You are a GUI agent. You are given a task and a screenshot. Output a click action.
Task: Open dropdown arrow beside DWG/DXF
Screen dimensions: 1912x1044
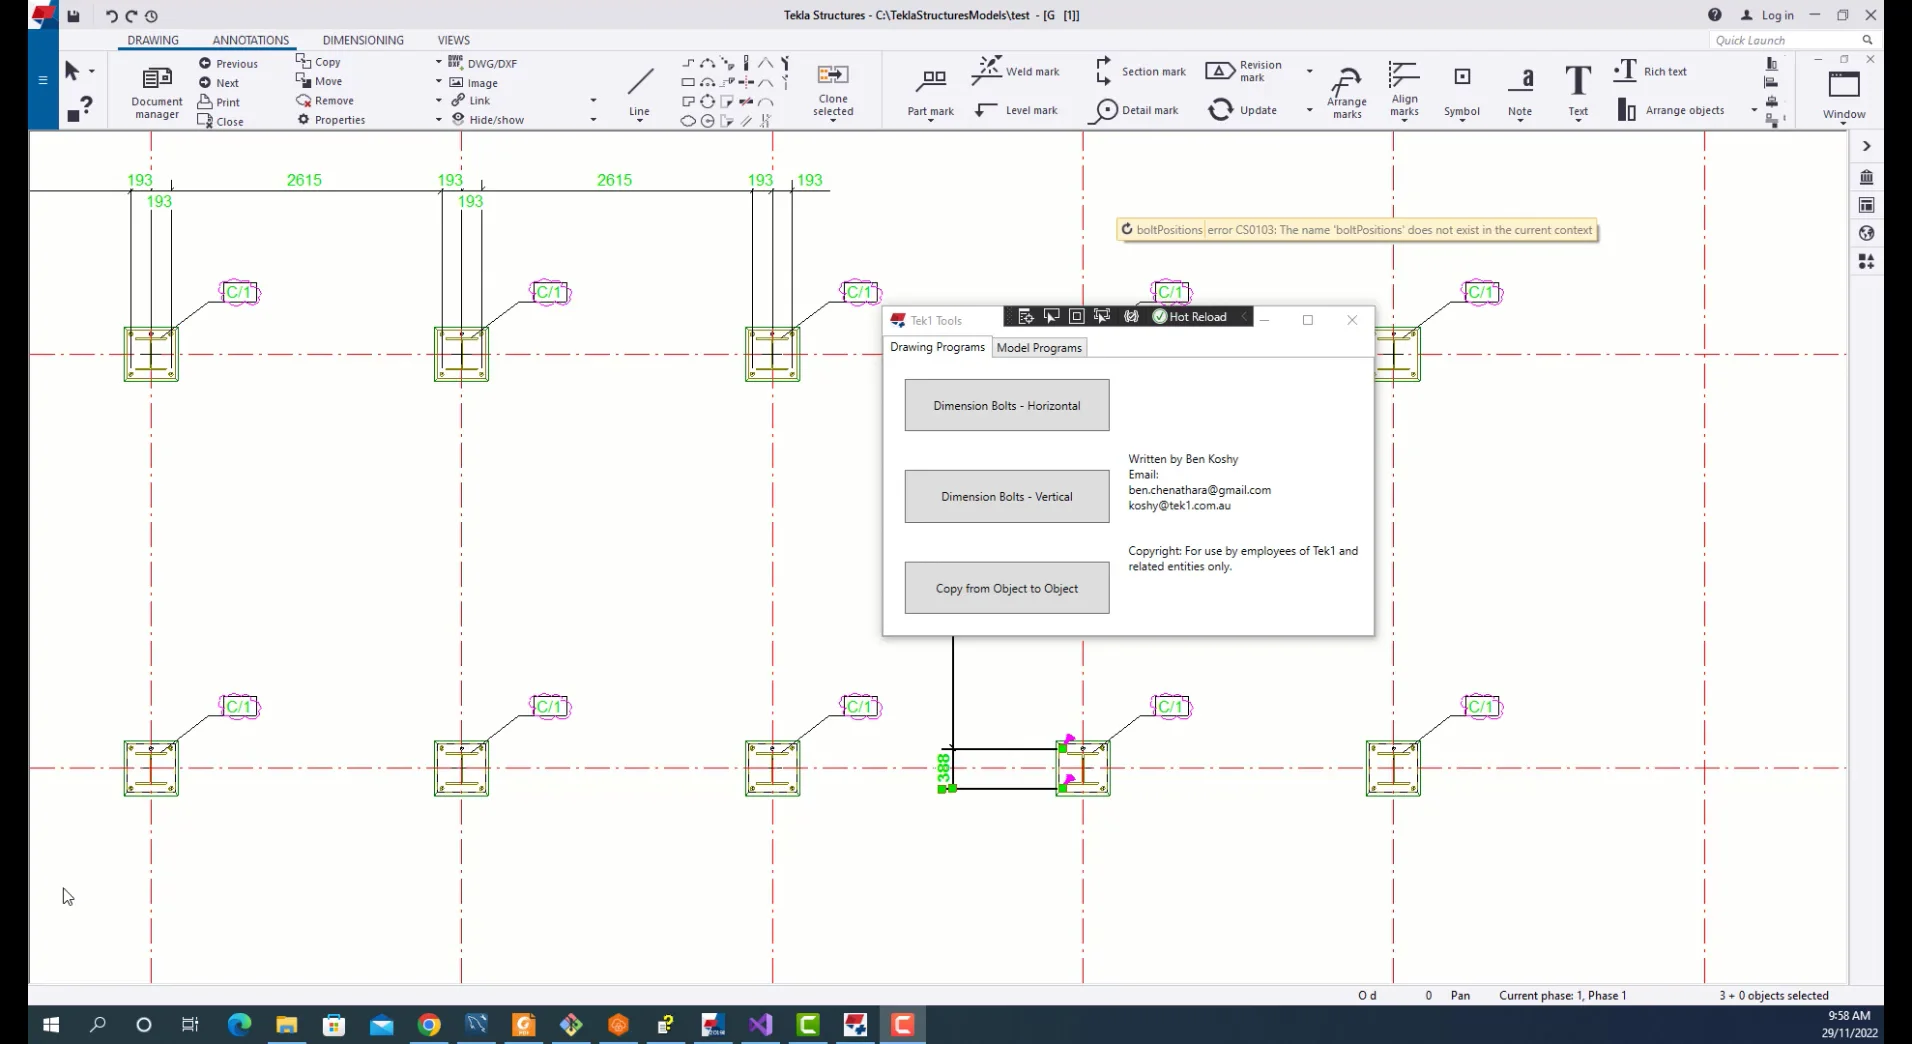[x=438, y=63]
